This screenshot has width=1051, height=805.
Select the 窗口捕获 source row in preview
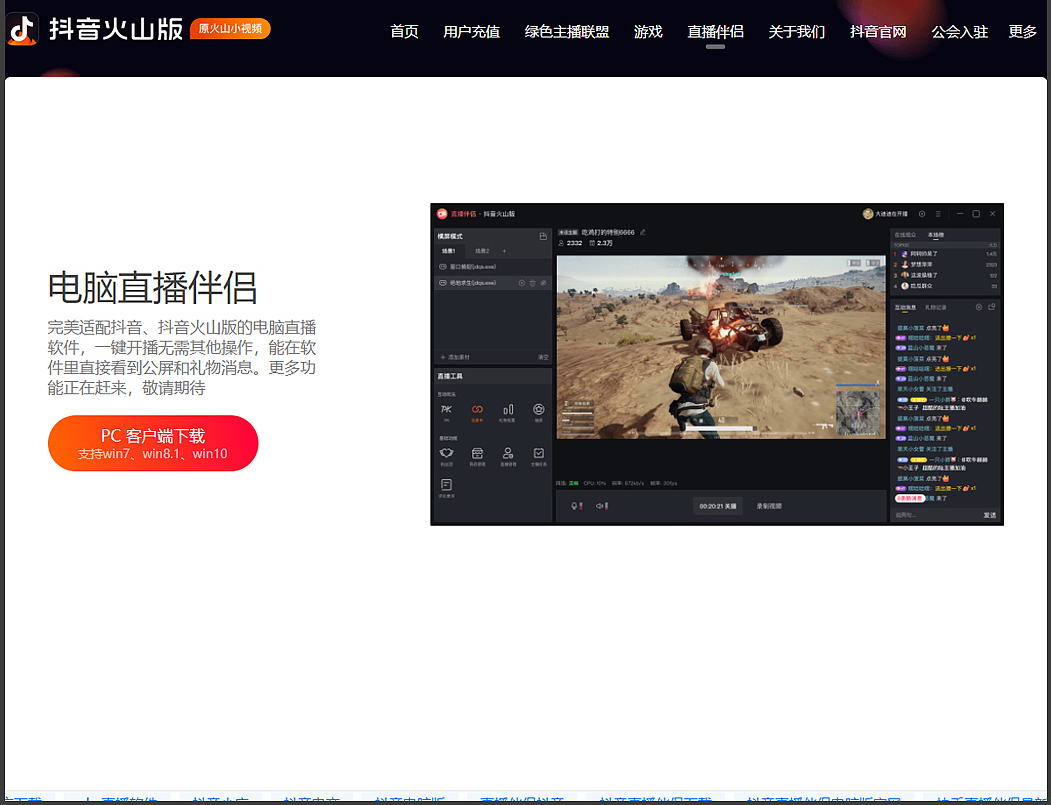[493, 267]
